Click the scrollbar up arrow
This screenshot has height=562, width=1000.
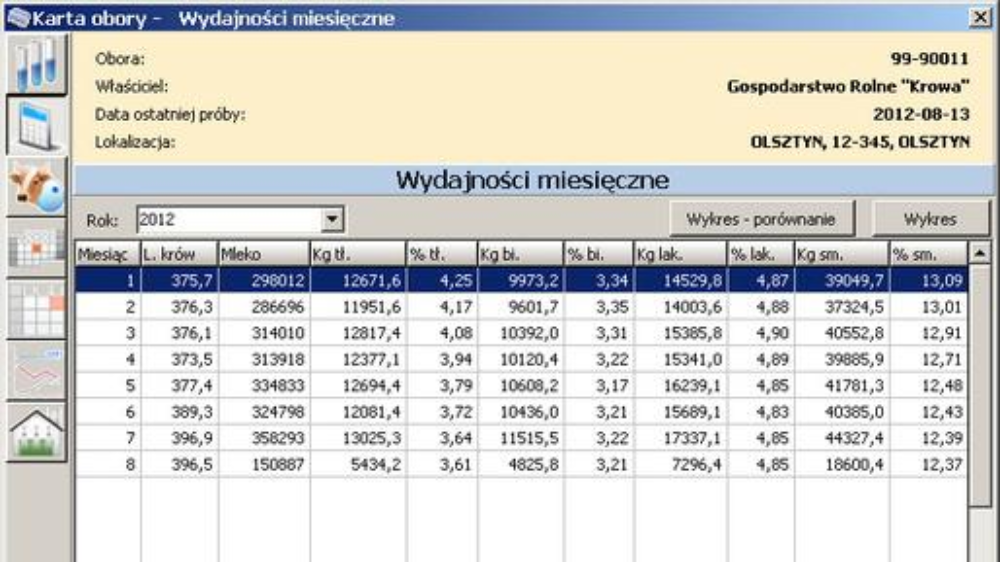(980, 254)
